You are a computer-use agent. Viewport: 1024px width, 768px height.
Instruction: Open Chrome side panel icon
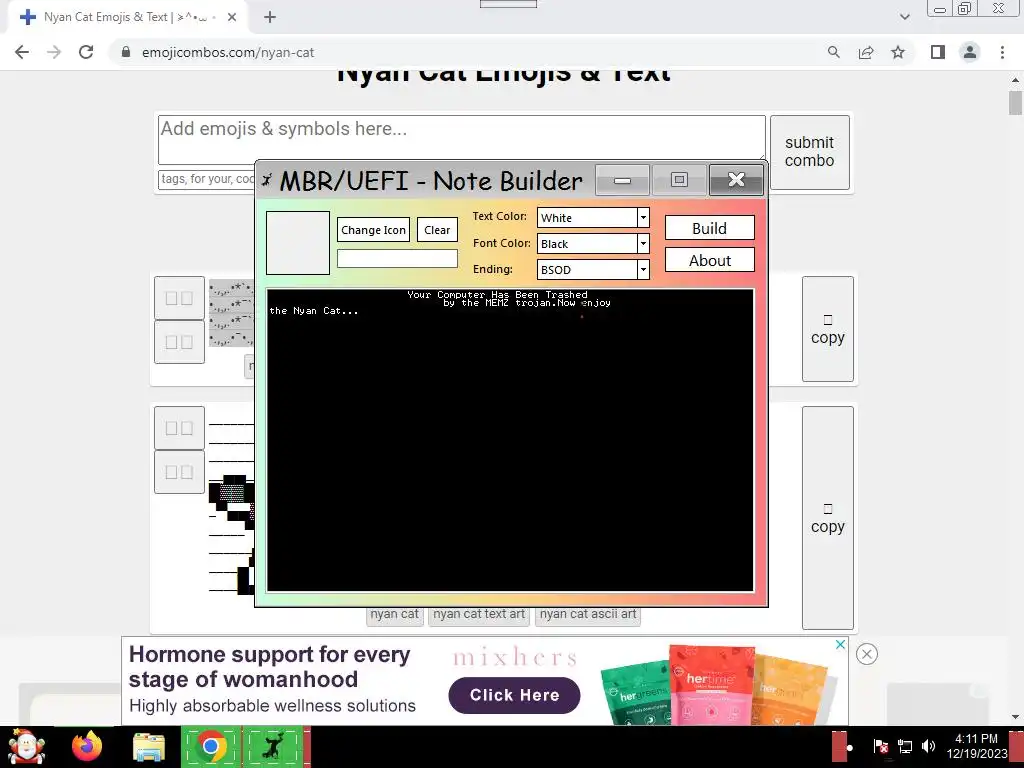(x=938, y=52)
